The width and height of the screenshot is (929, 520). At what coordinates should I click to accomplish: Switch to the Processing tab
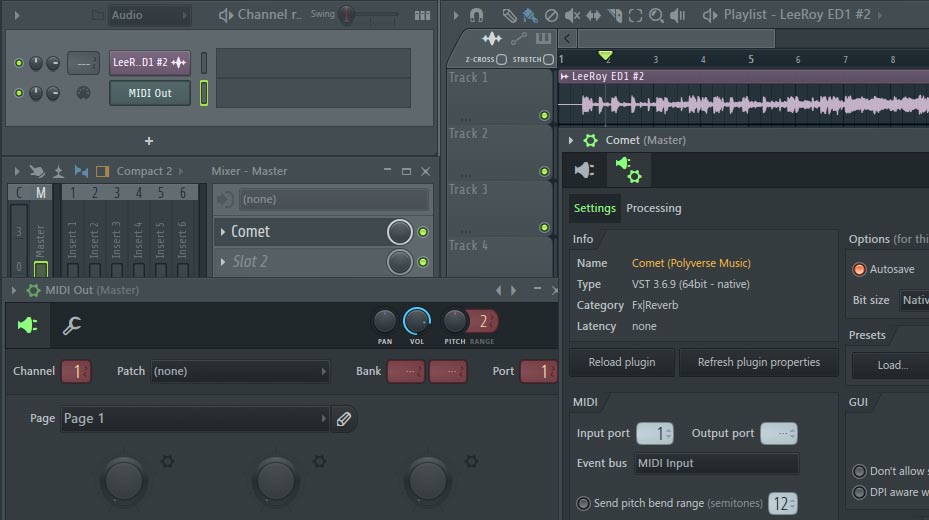click(653, 208)
